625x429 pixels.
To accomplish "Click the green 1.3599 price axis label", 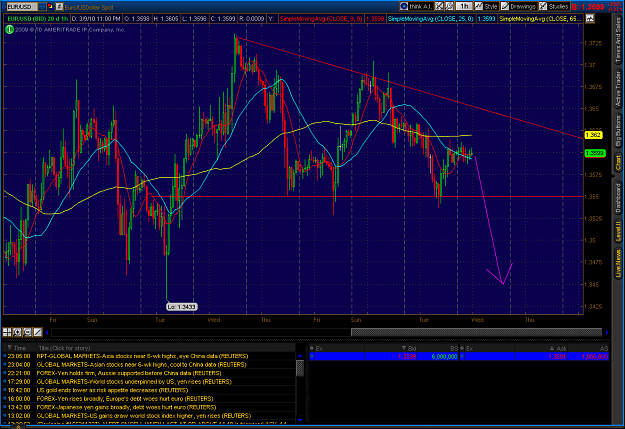I will [595, 153].
